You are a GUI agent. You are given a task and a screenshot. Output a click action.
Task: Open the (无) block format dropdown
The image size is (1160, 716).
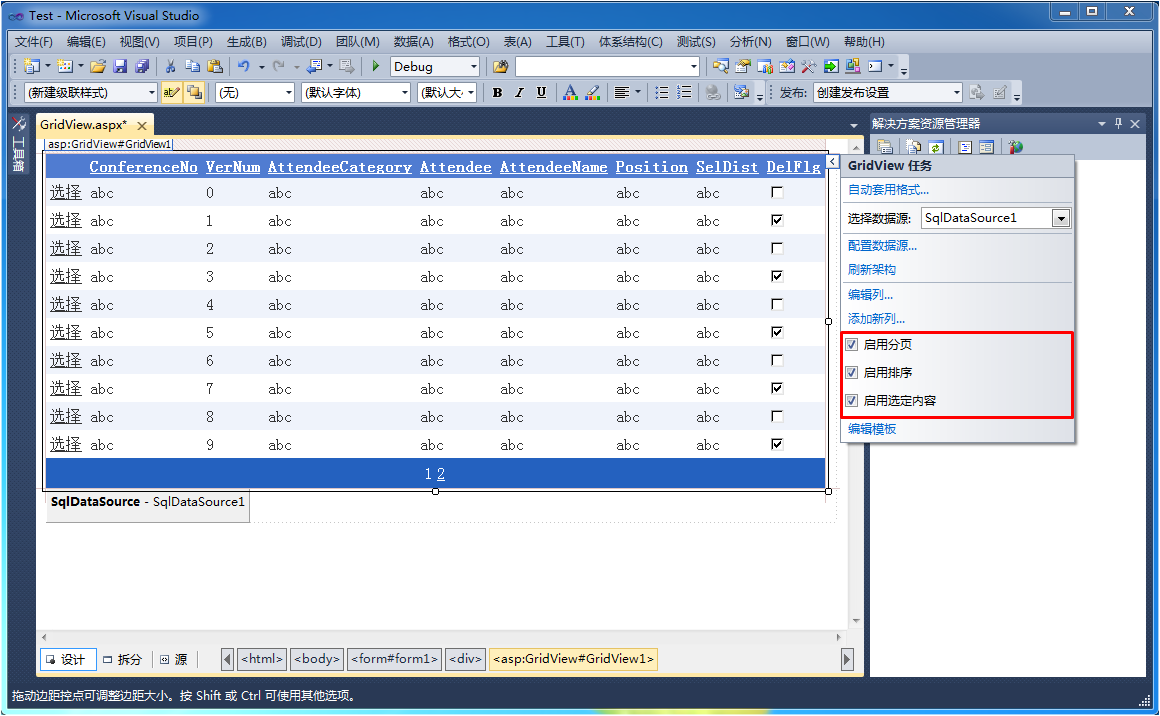point(289,92)
